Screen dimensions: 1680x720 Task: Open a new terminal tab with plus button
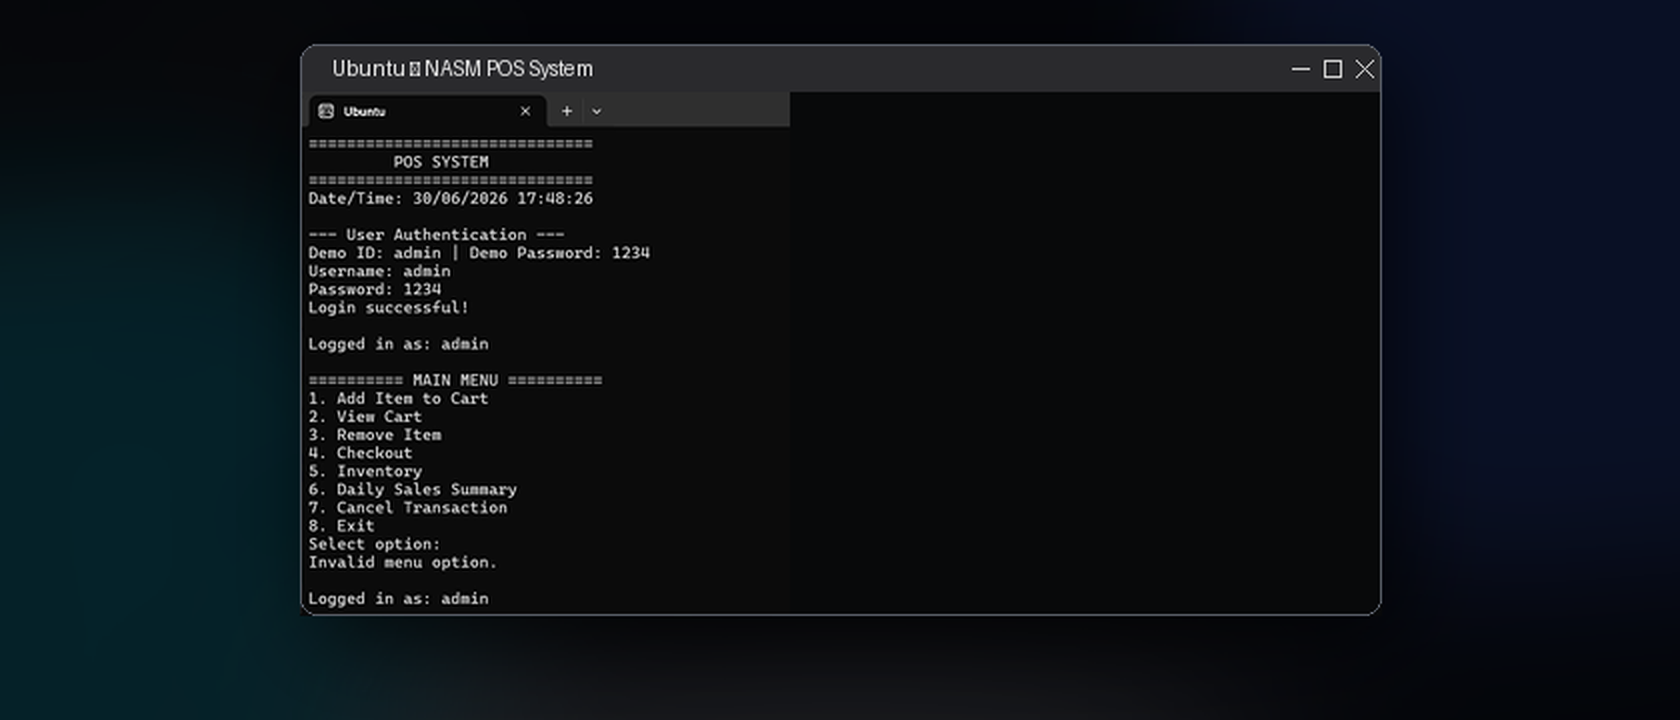click(x=567, y=111)
